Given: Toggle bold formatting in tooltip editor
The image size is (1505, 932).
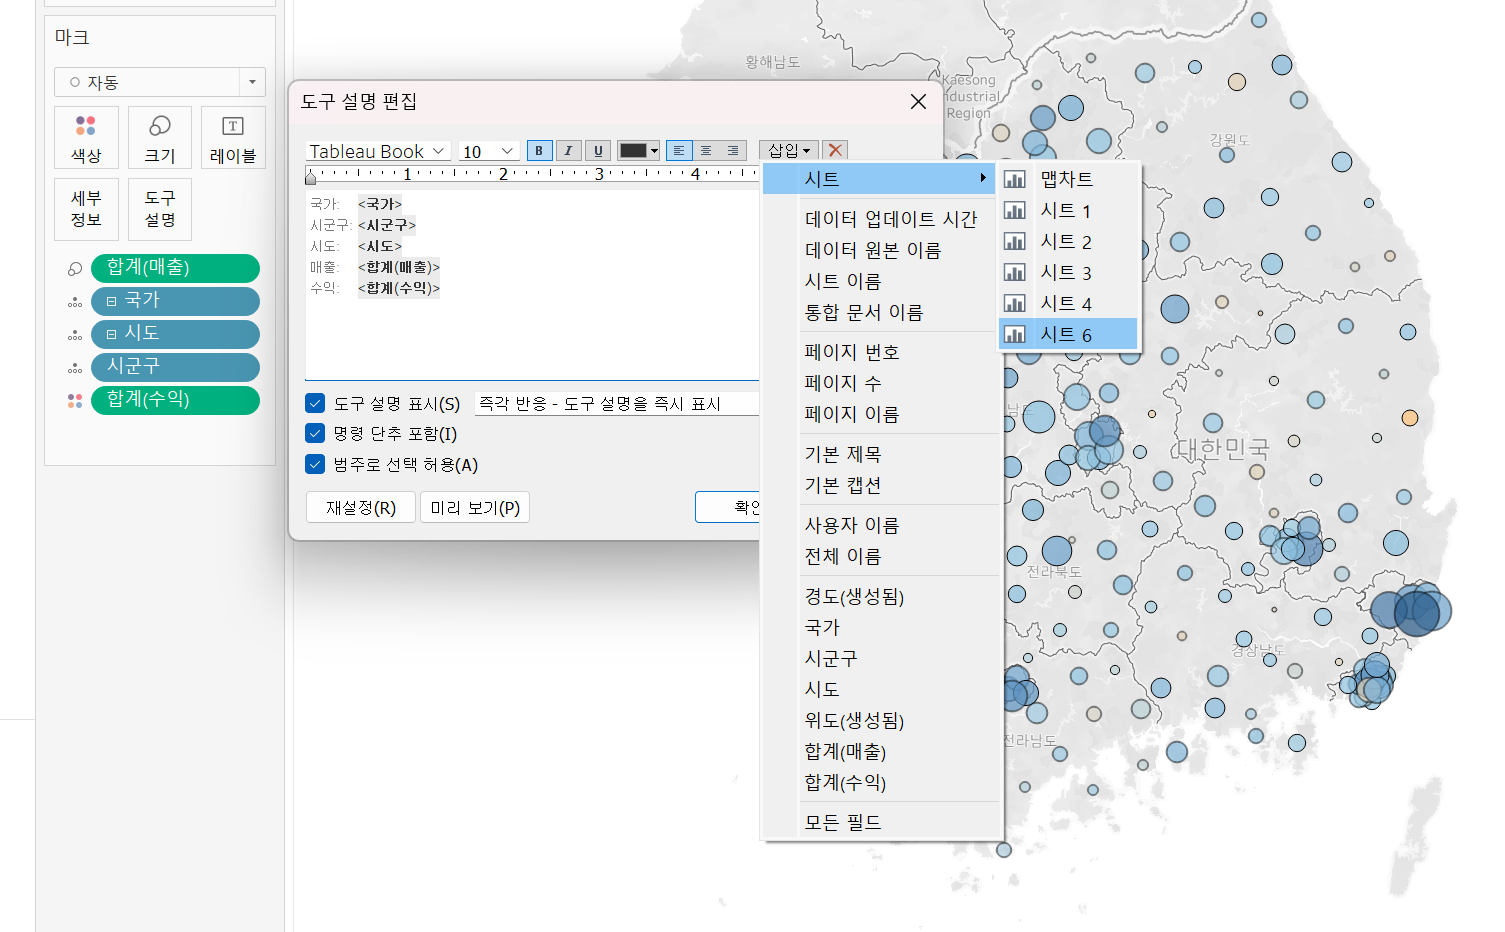Looking at the screenshot, I should tap(539, 151).
